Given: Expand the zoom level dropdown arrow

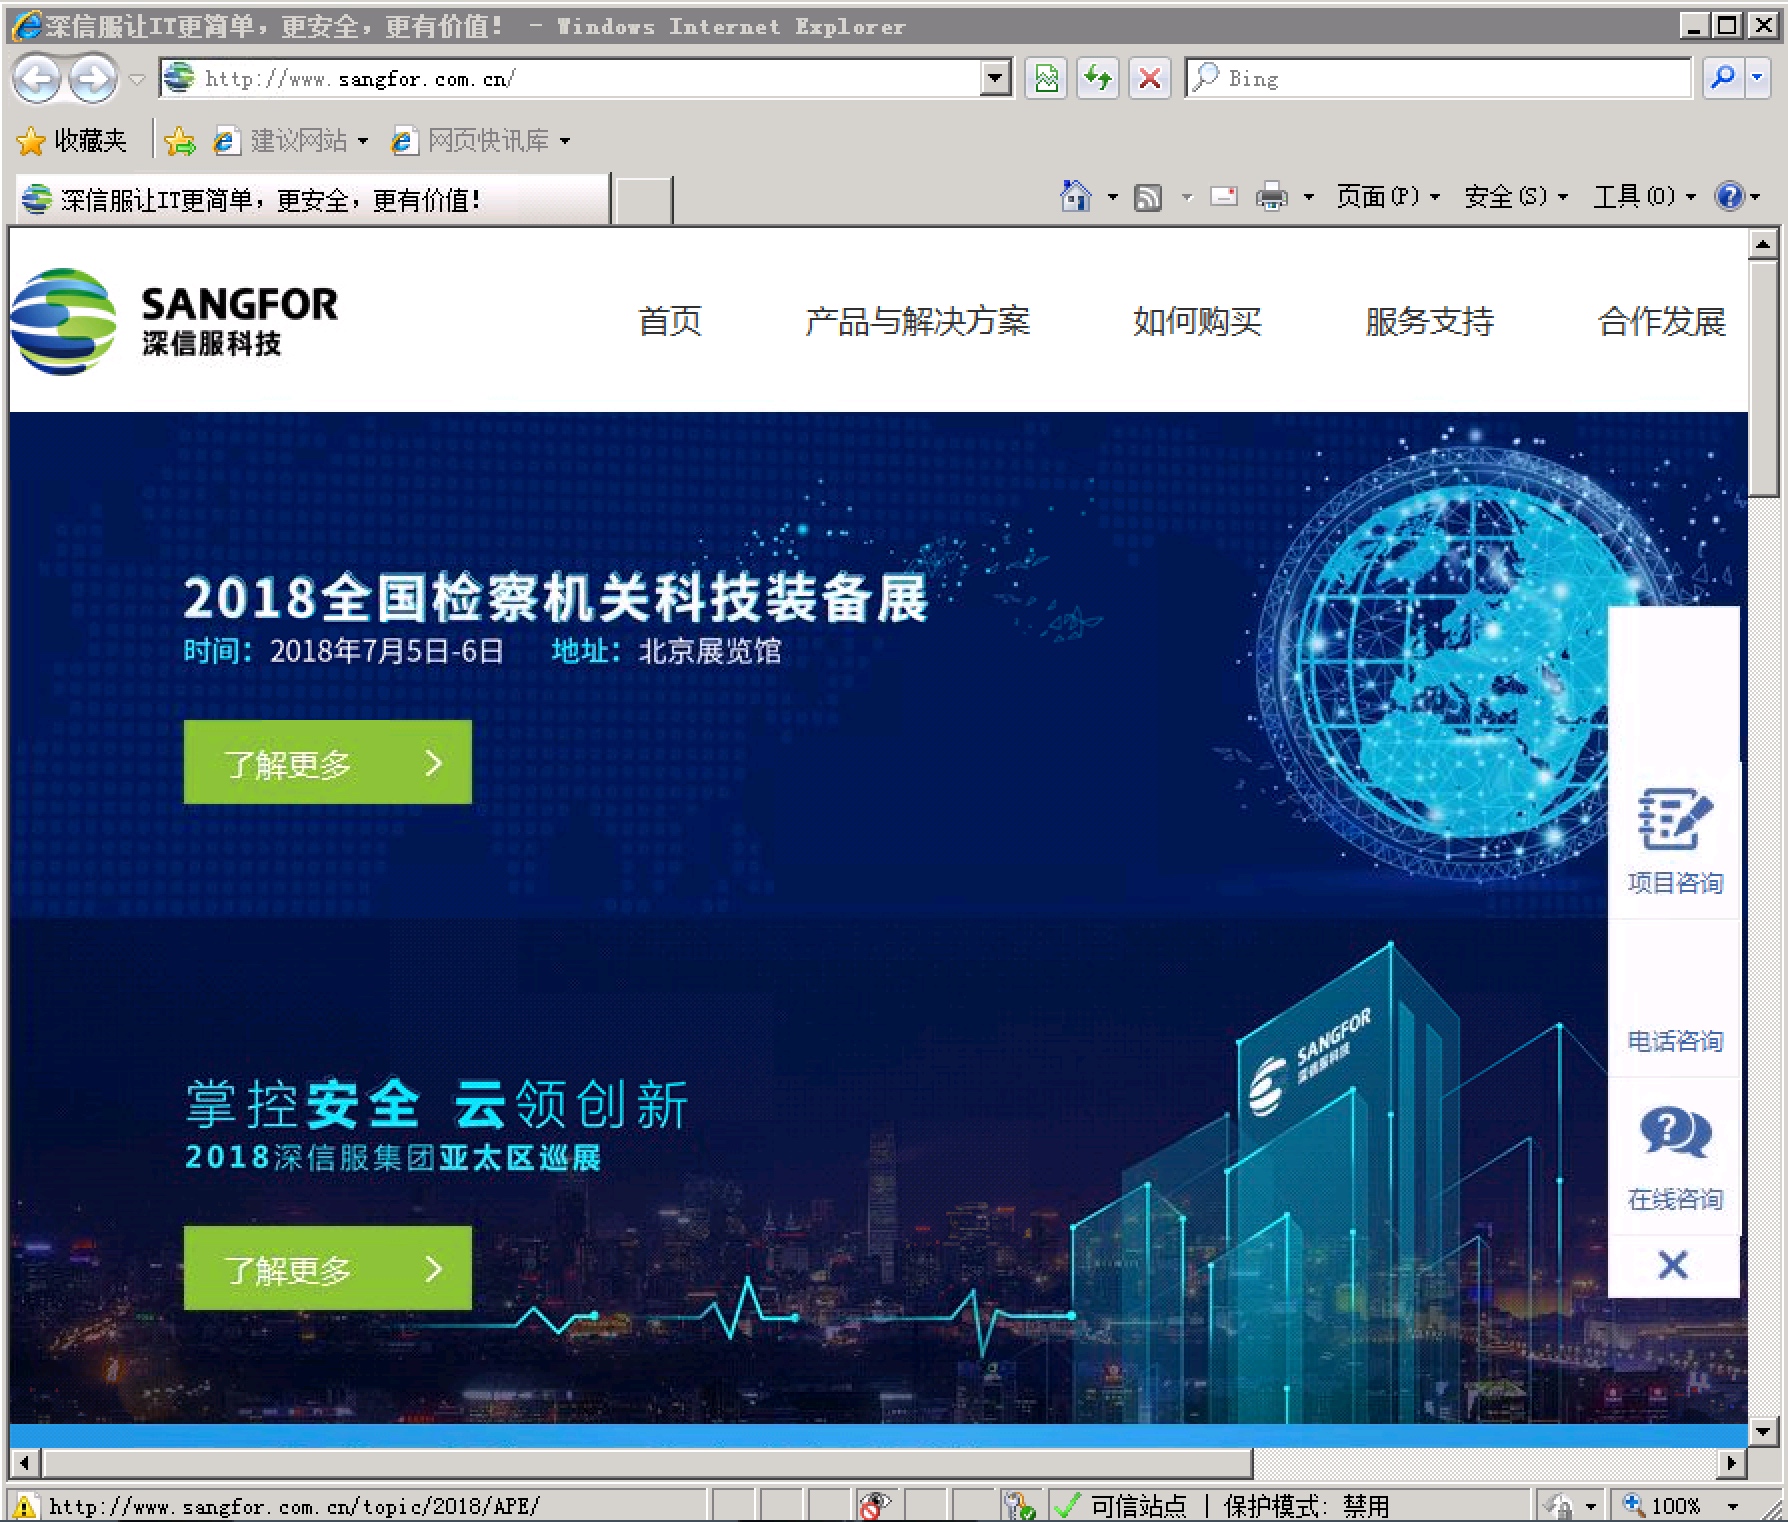Looking at the screenshot, I should [1733, 1506].
